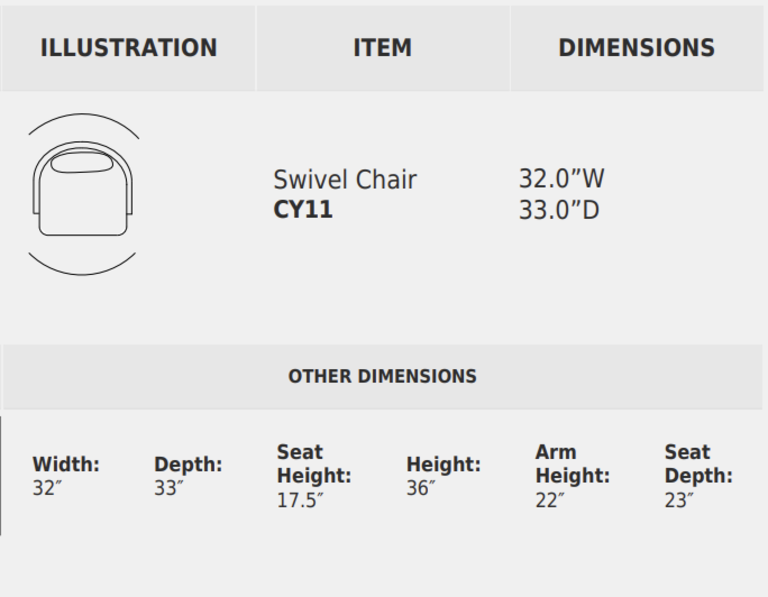Click the Seat Depth label
Image resolution: width=768 pixels, height=597 pixels.
click(x=698, y=464)
